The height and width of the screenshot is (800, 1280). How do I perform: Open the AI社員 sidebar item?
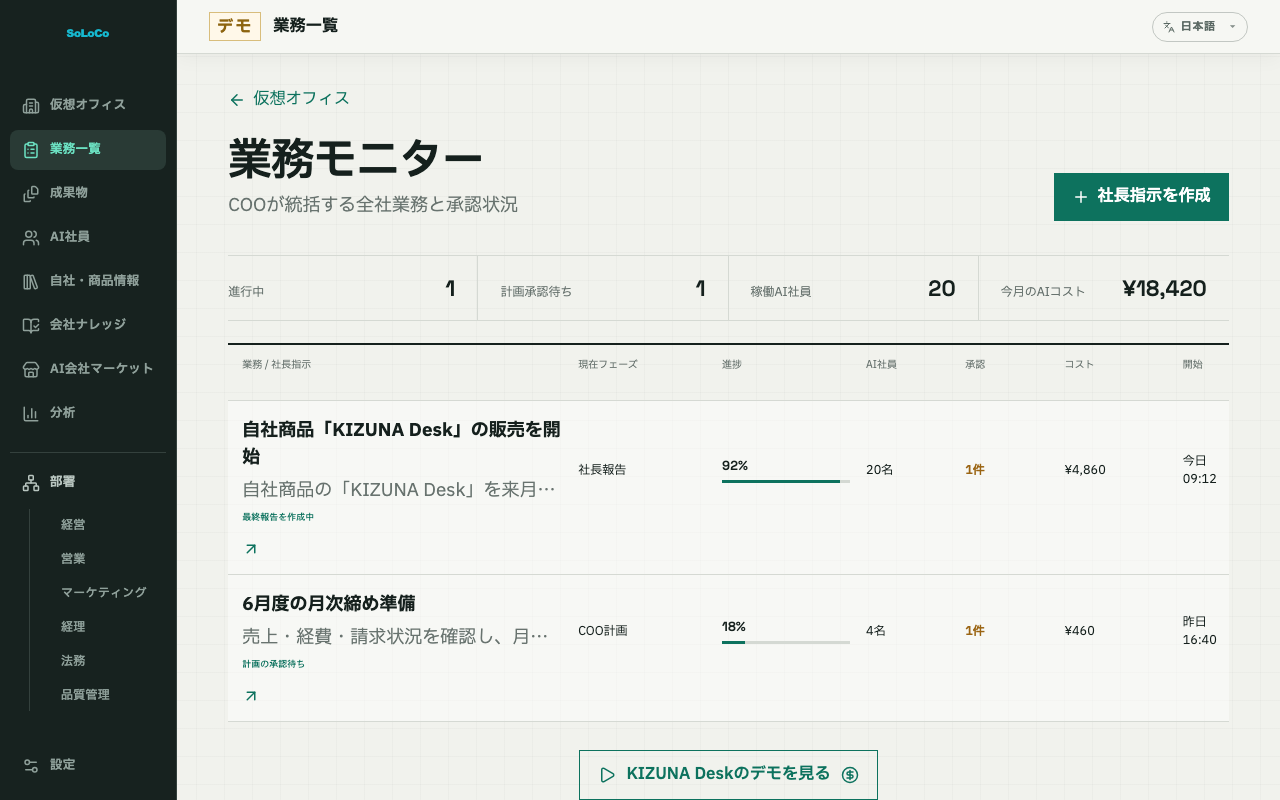coord(88,237)
